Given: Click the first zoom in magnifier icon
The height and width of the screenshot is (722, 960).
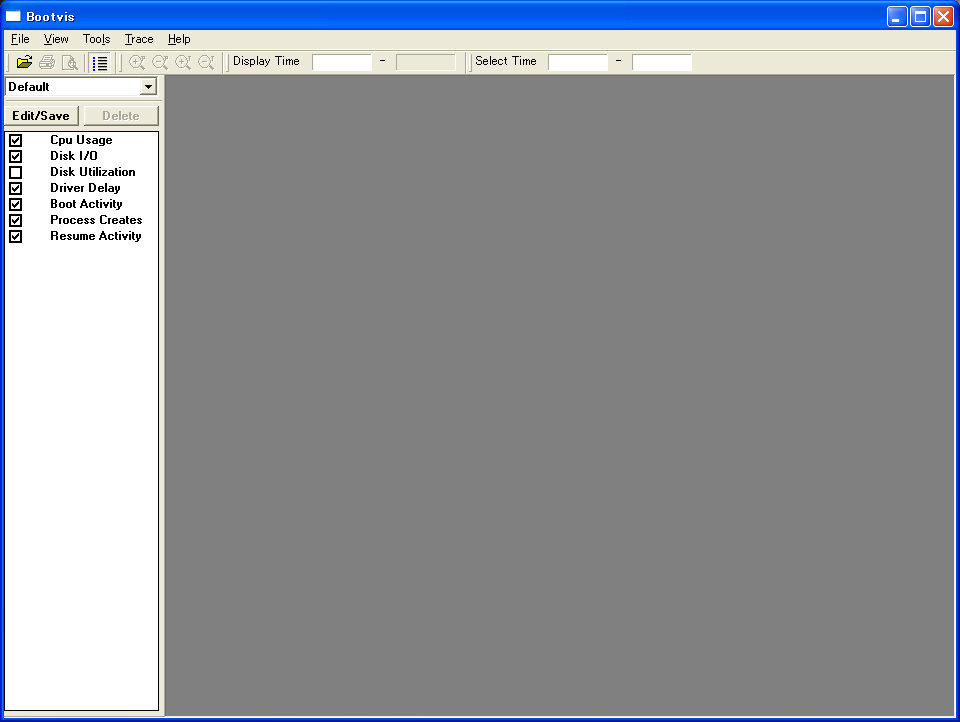Looking at the screenshot, I should 137,62.
